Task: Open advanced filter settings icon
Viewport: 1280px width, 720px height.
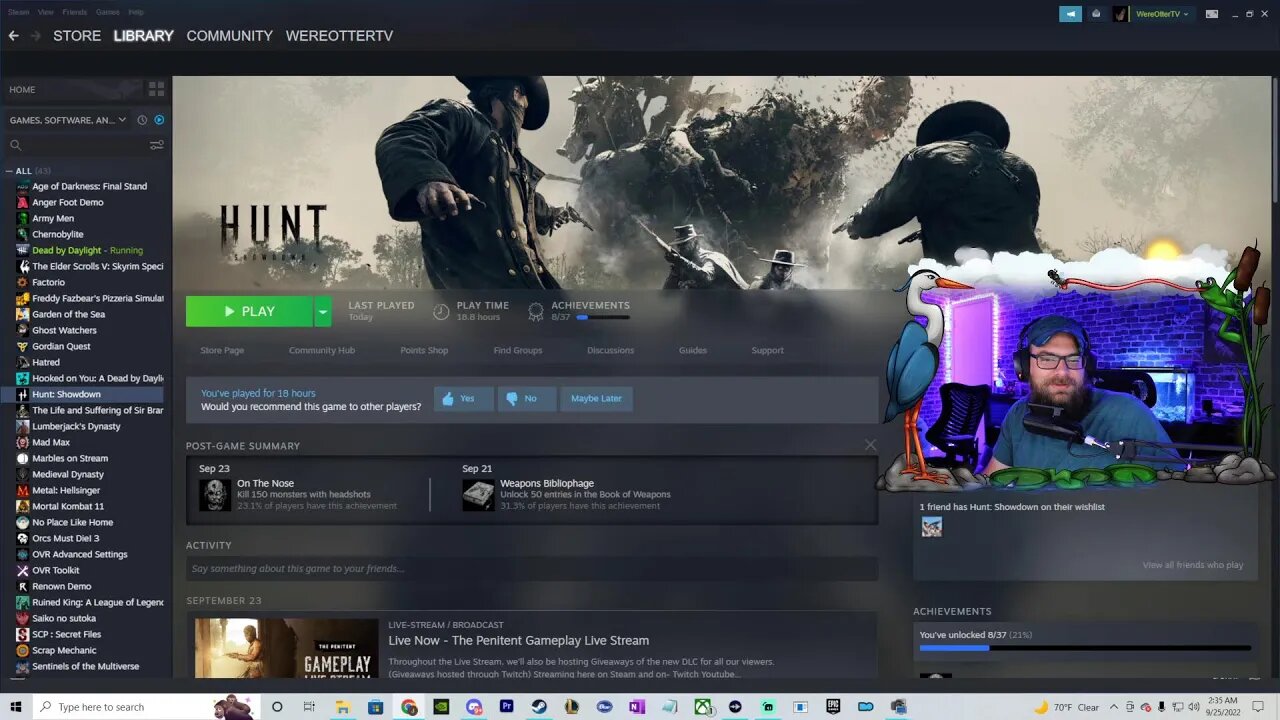Action: pyautogui.click(x=157, y=145)
